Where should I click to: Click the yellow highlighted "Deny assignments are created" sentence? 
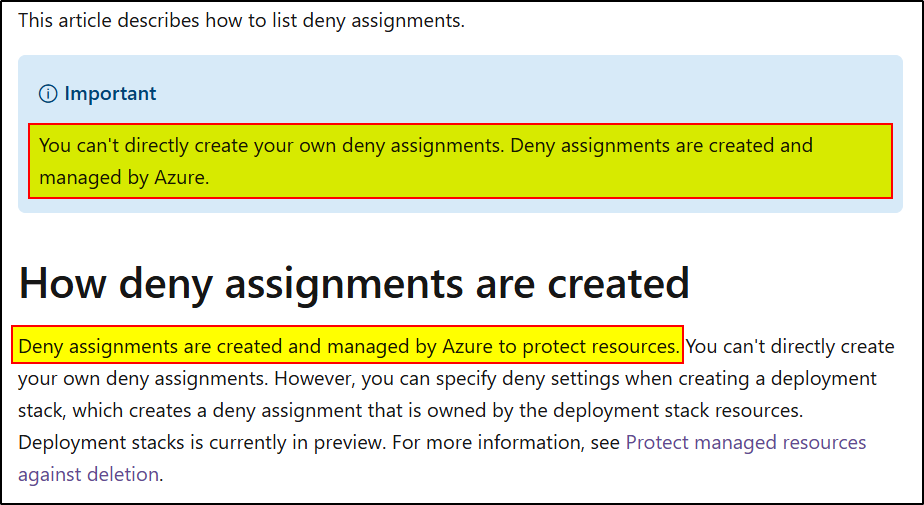click(348, 346)
